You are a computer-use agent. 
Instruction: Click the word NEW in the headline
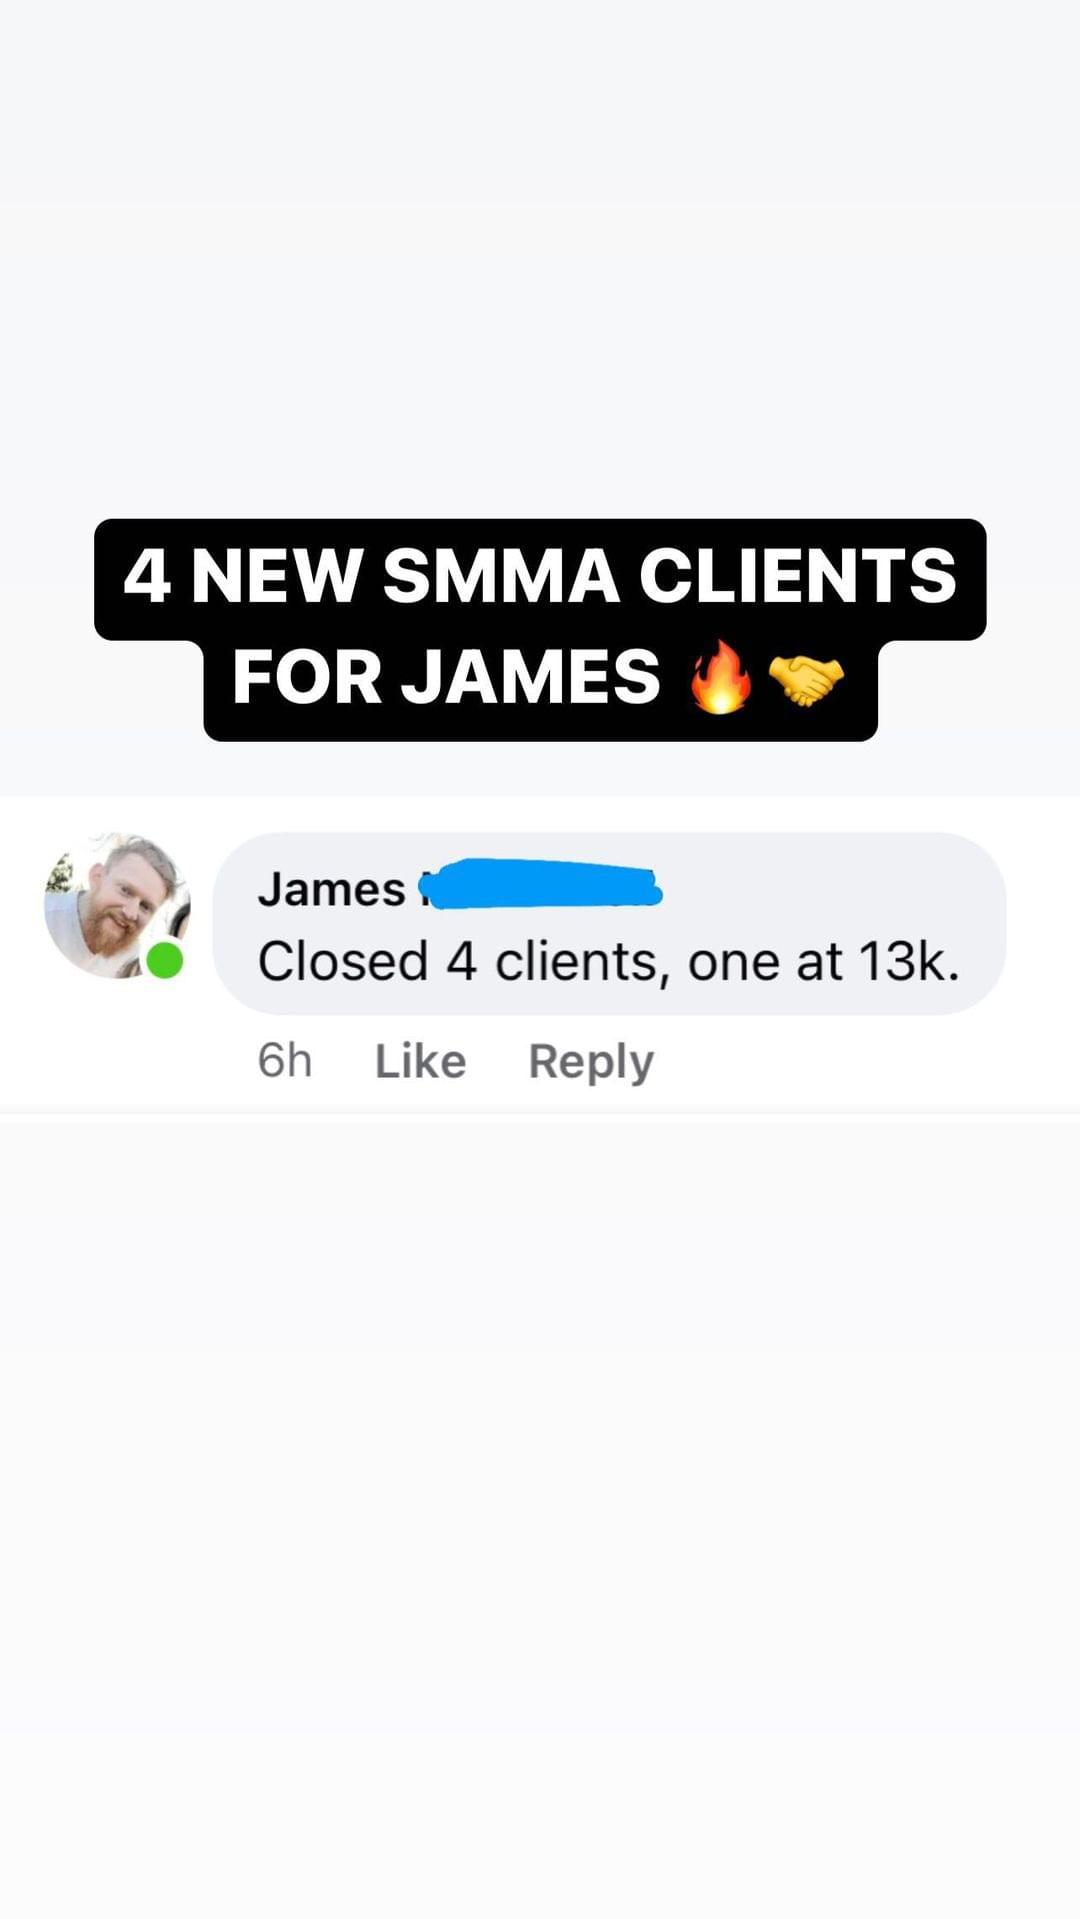click(275, 577)
